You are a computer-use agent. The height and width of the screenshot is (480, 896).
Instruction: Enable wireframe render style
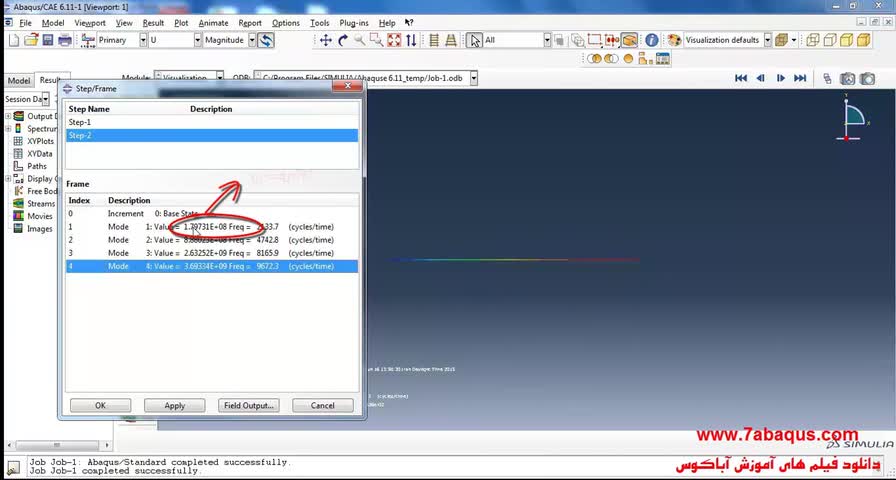(x=813, y=40)
